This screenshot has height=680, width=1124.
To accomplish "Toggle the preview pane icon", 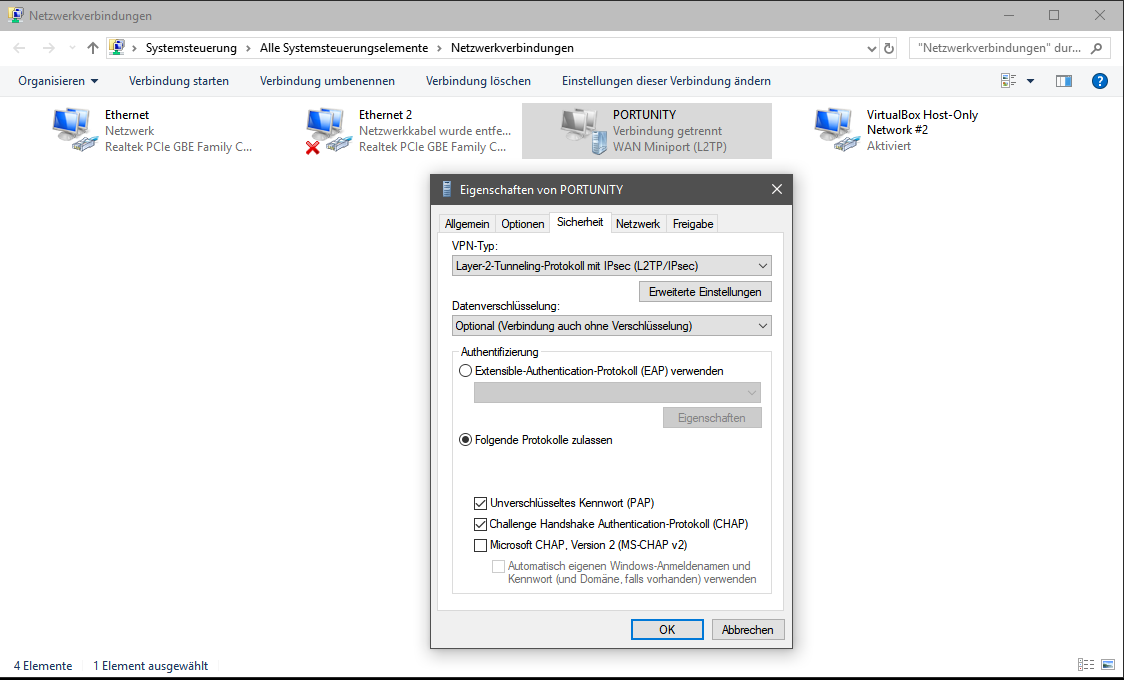I will (x=1064, y=81).
